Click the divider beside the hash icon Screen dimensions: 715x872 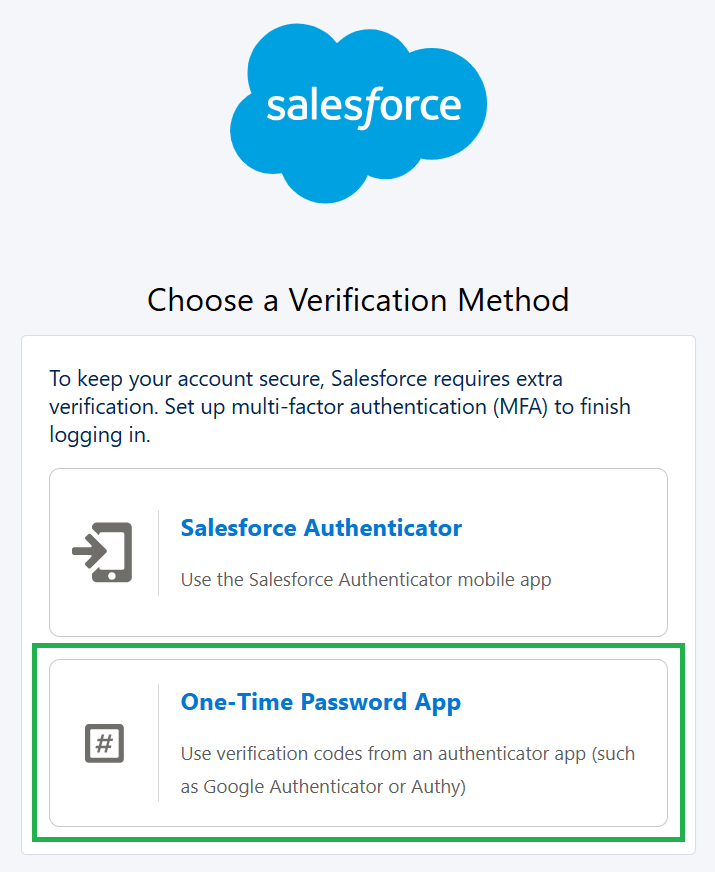158,743
